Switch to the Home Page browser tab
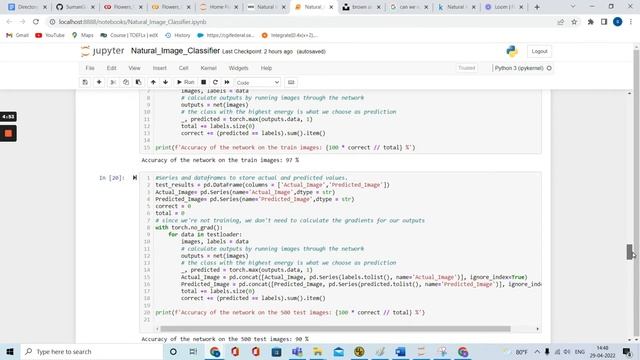The height and width of the screenshot is (360, 640). click(219, 7)
